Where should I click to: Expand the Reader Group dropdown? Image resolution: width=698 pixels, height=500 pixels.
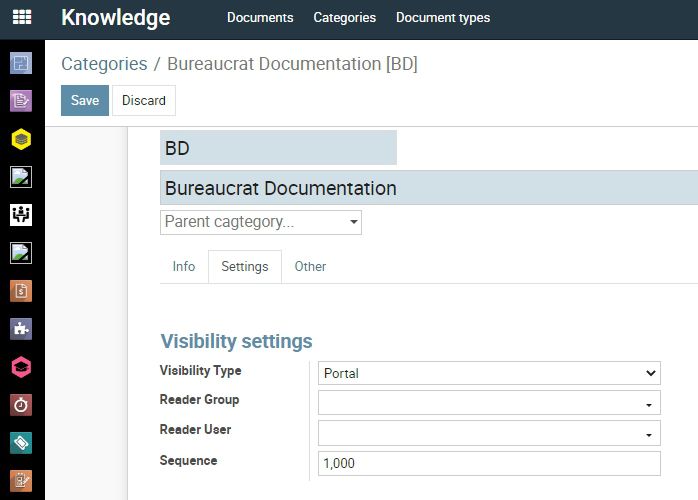[489, 403]
